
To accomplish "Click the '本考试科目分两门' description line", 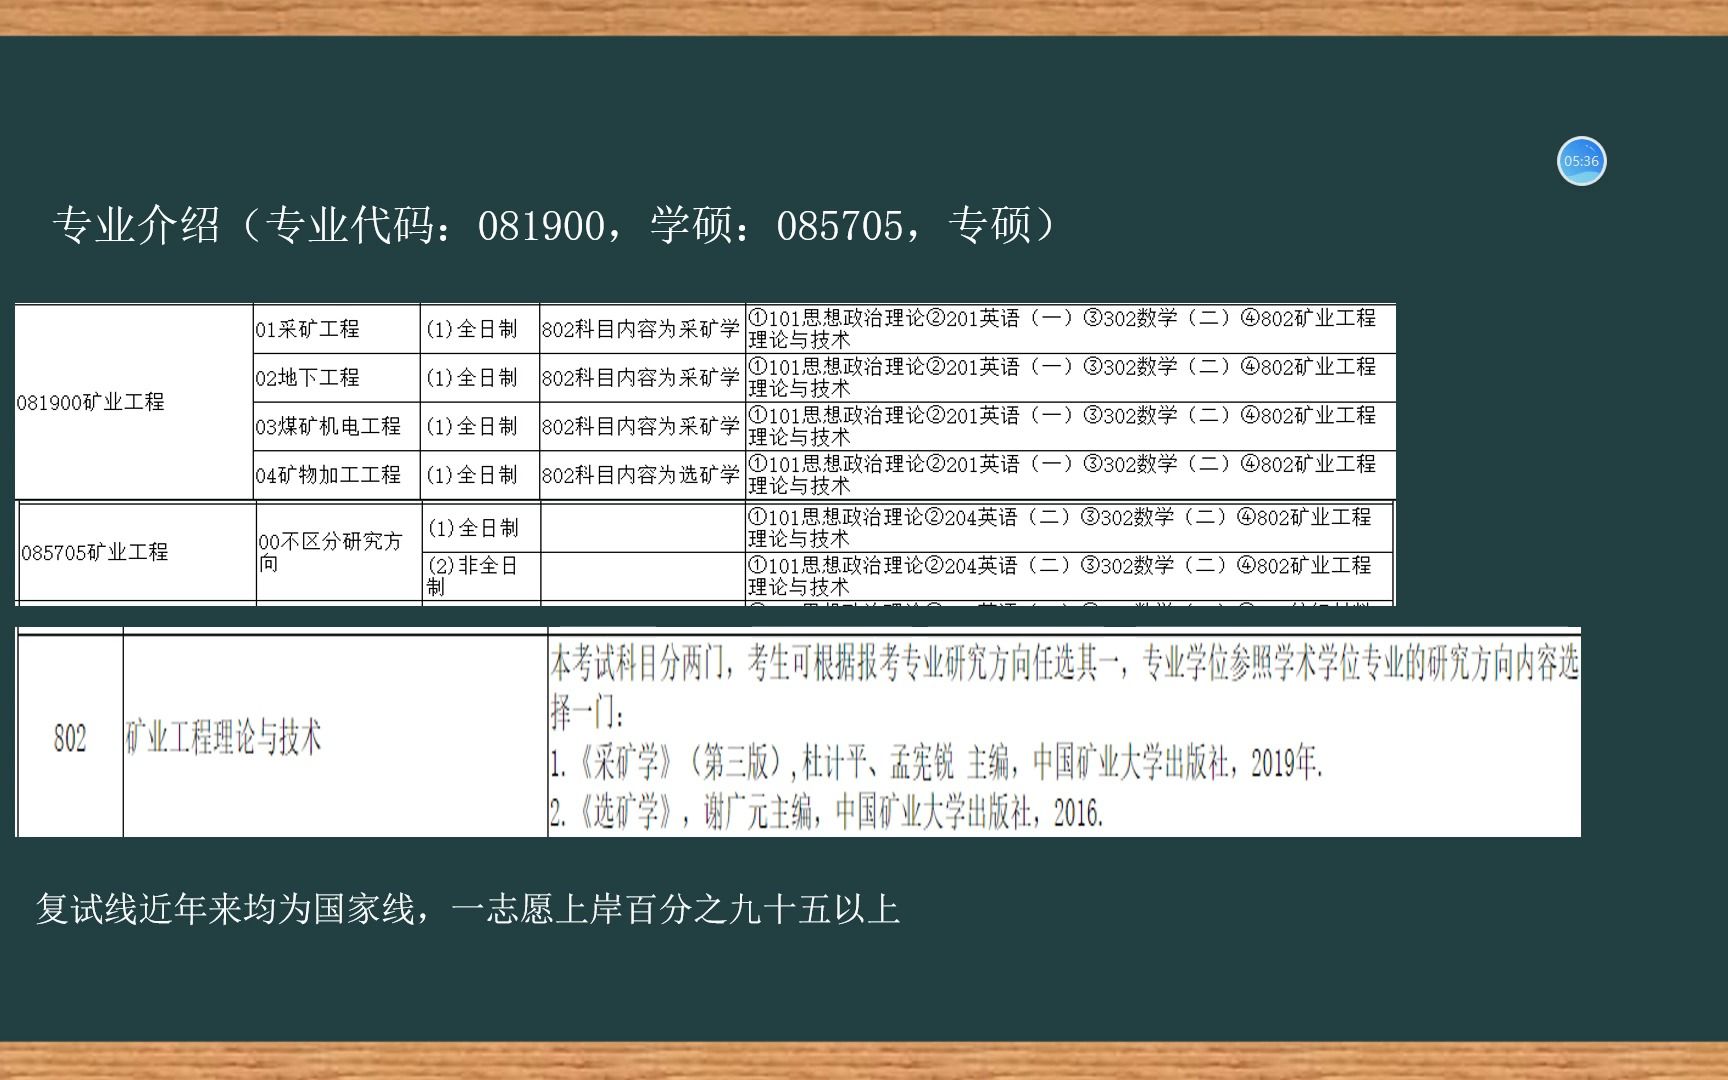I will coord(1065,688).
